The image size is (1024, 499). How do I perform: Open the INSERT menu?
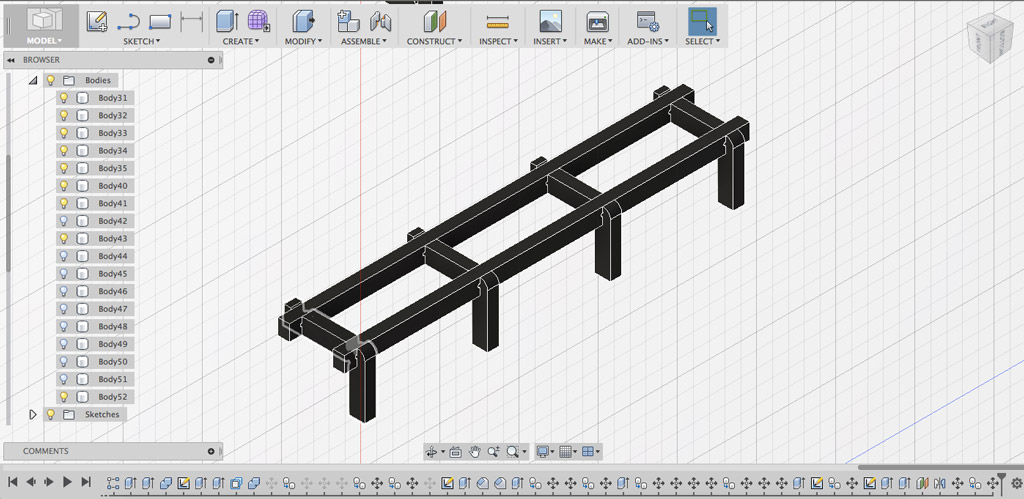point(551,41)
